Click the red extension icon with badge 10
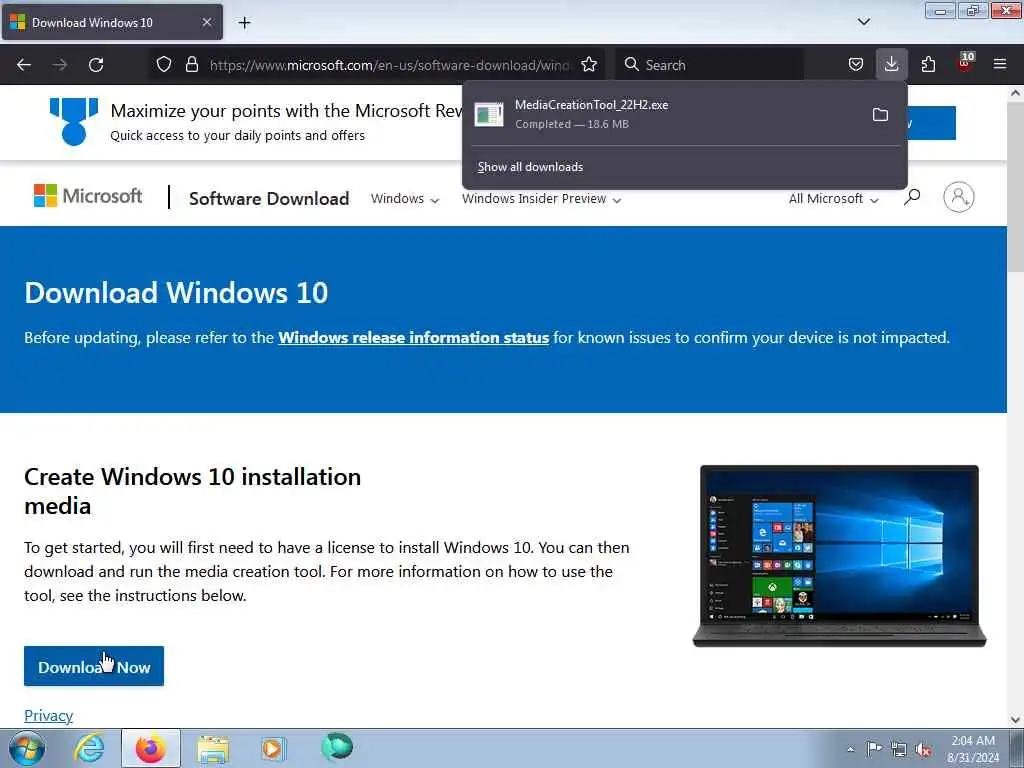The height and width of the screenshot is (768, 1024). tap(965, 63)
